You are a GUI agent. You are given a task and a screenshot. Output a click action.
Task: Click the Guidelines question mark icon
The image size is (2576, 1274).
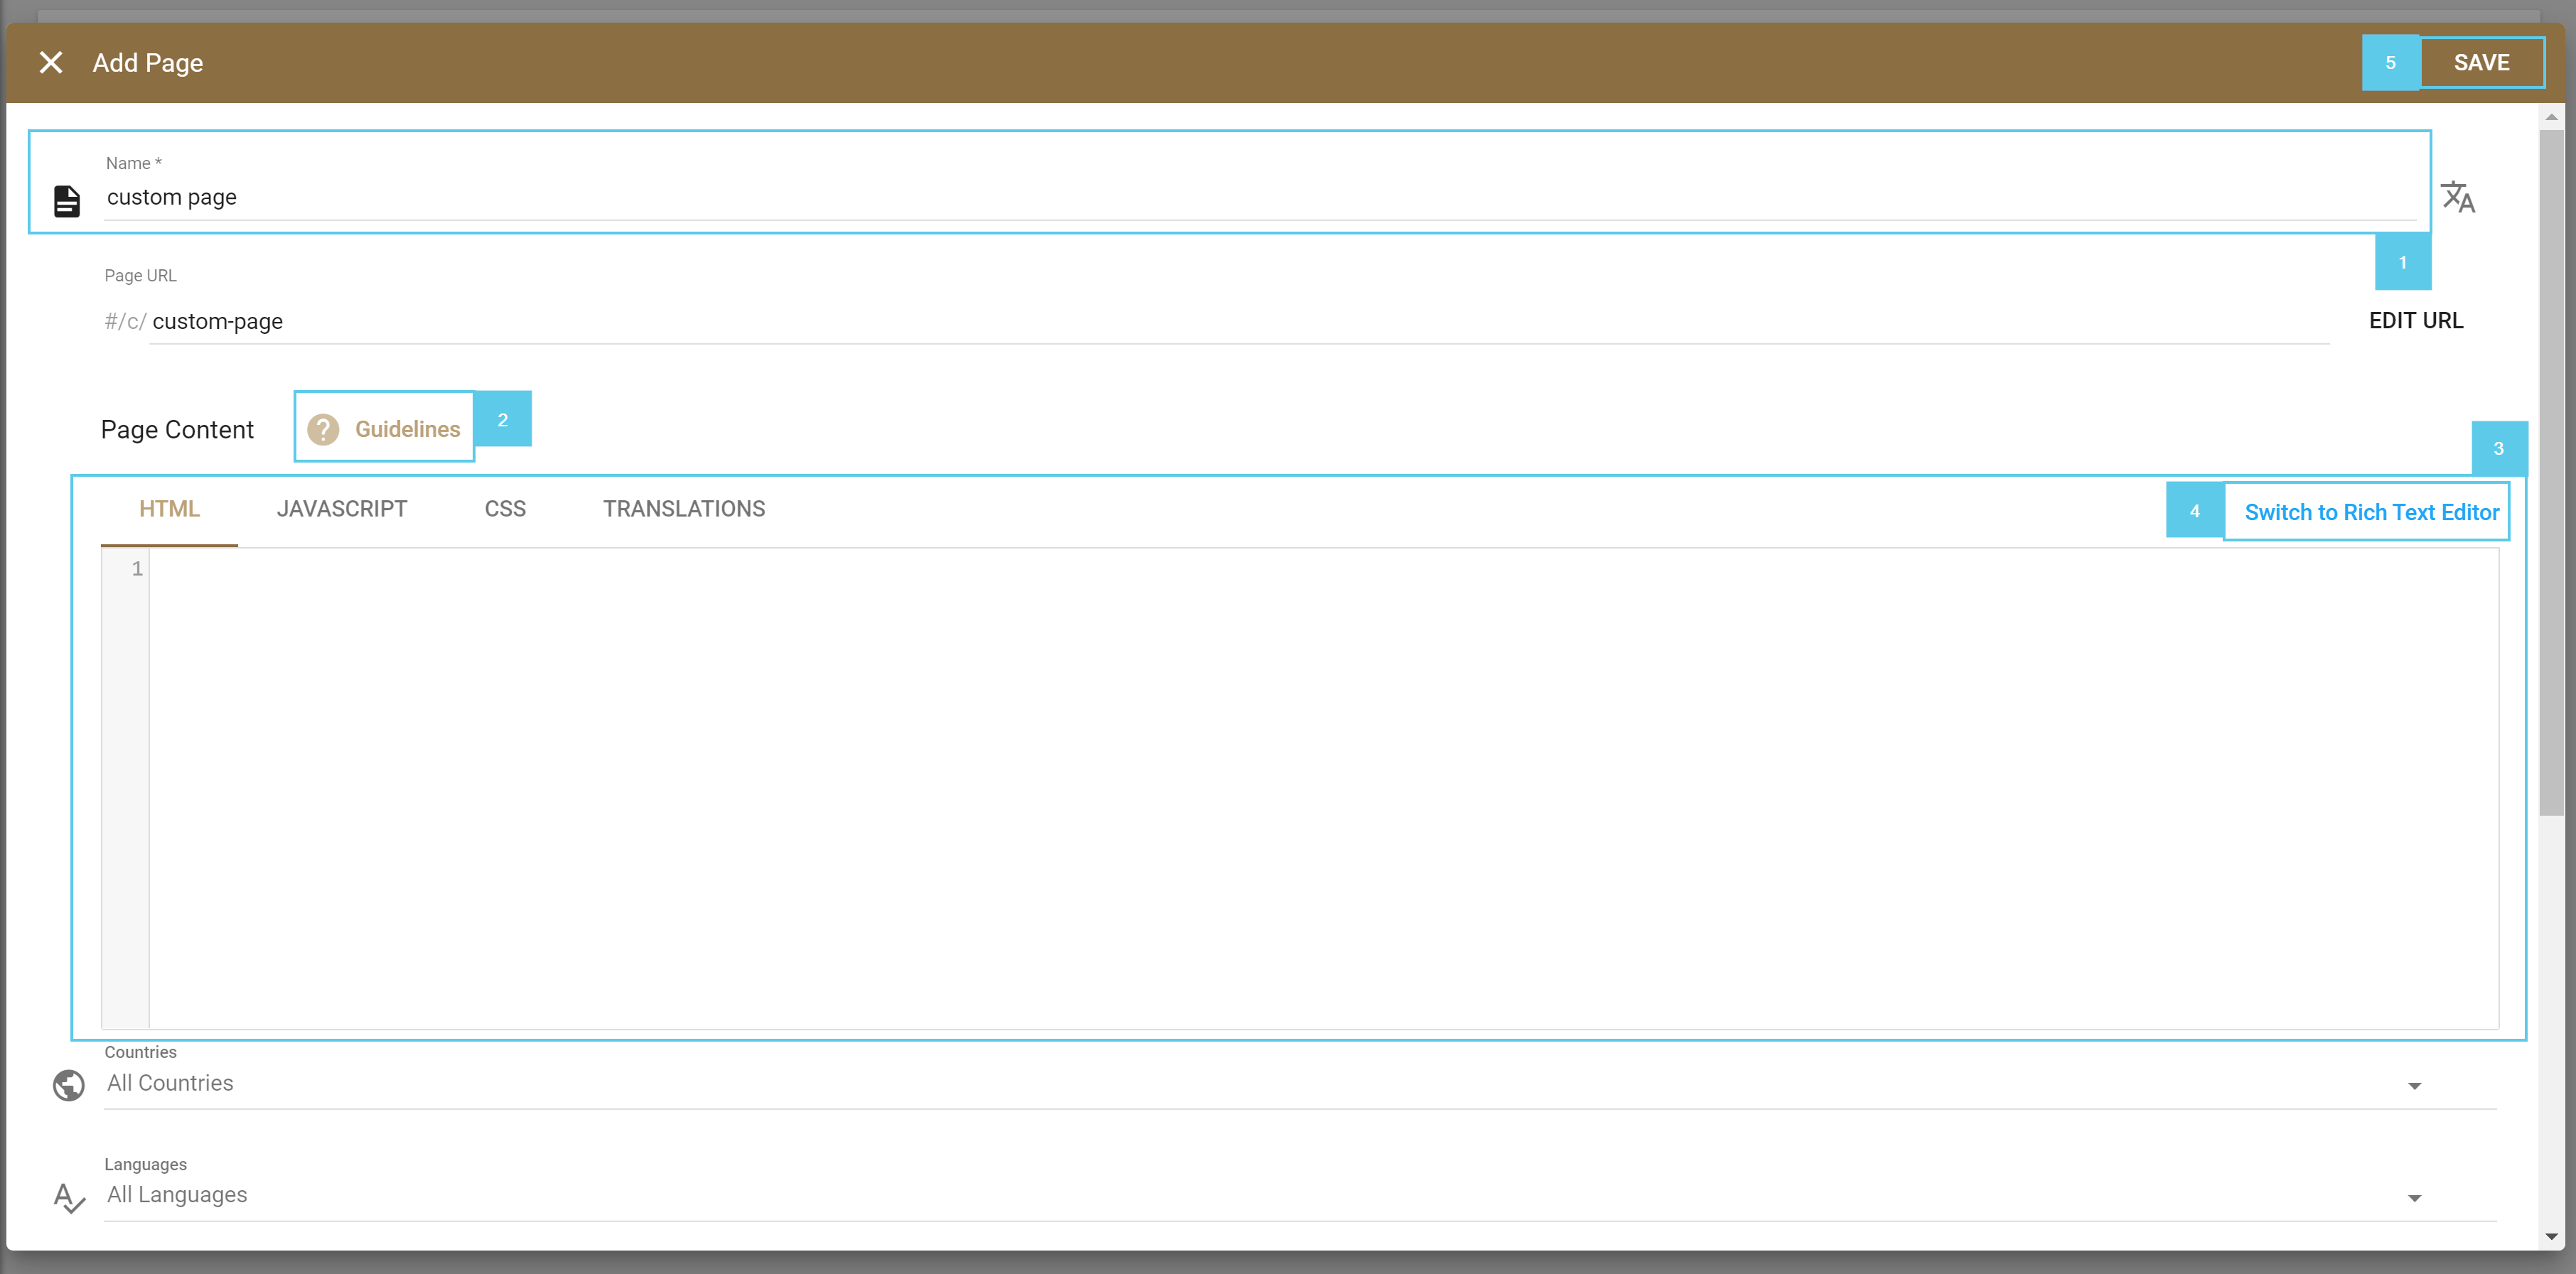click(323, 429)
